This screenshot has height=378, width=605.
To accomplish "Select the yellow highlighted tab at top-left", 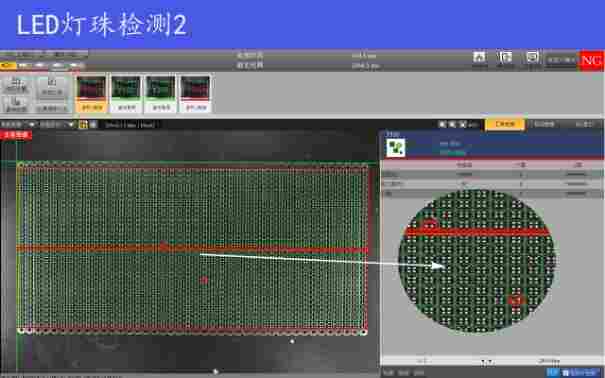I will tap(8, 66).
